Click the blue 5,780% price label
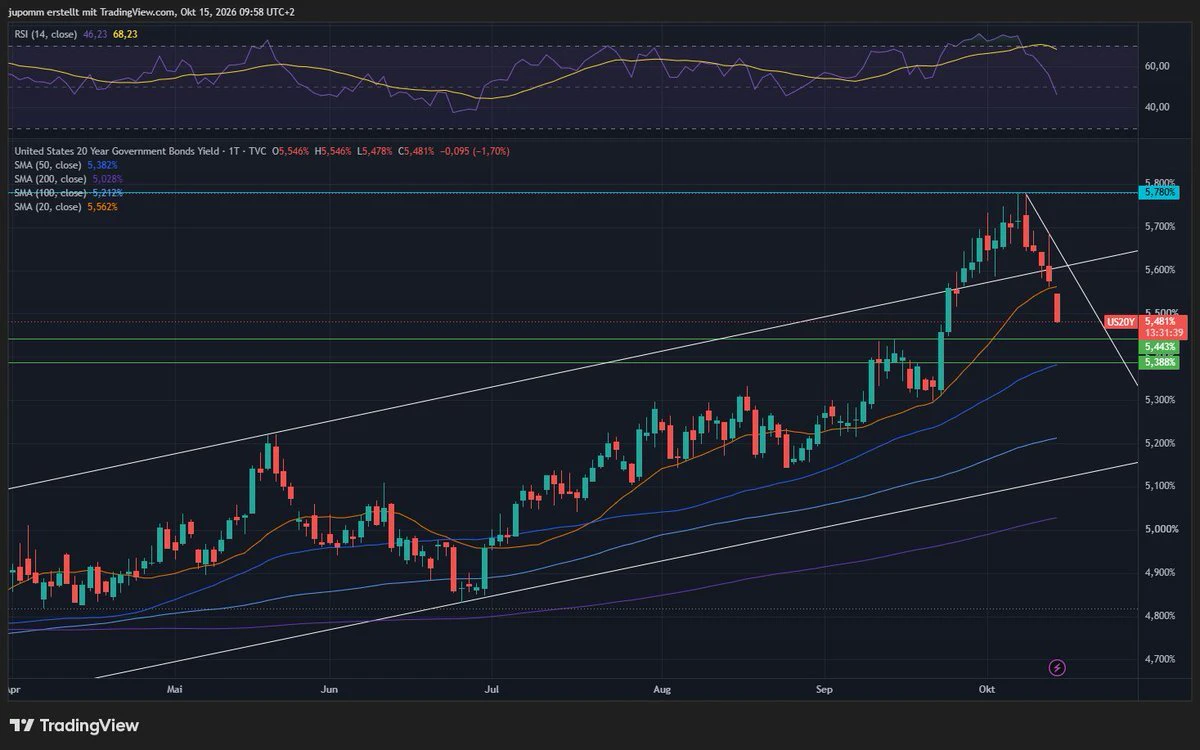 [1159, 192]
